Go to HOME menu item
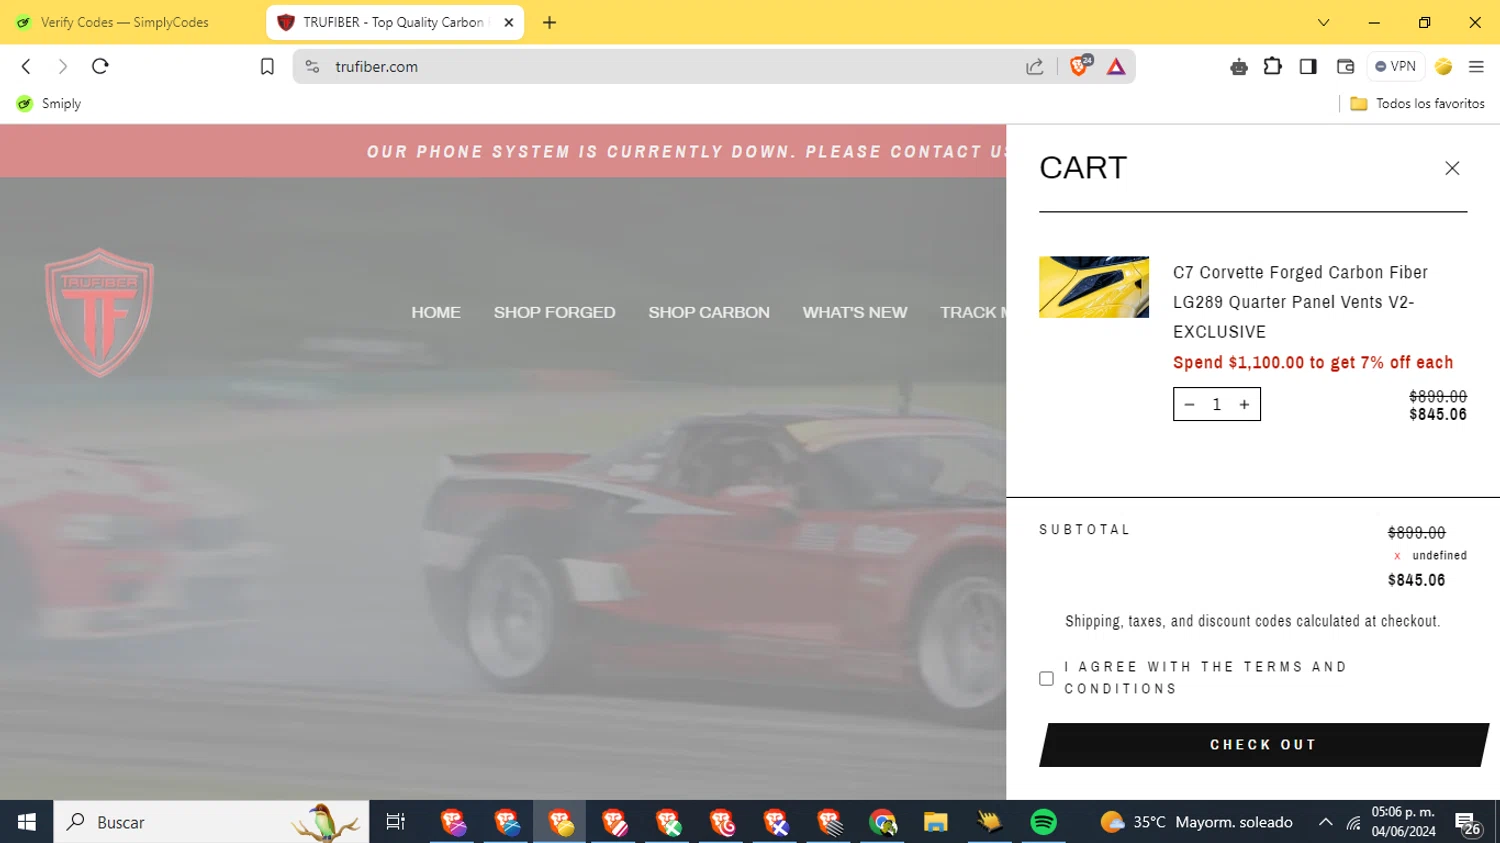Image resolution: width=1500 pixels, height=843 pixels. [x=436, y=312]
